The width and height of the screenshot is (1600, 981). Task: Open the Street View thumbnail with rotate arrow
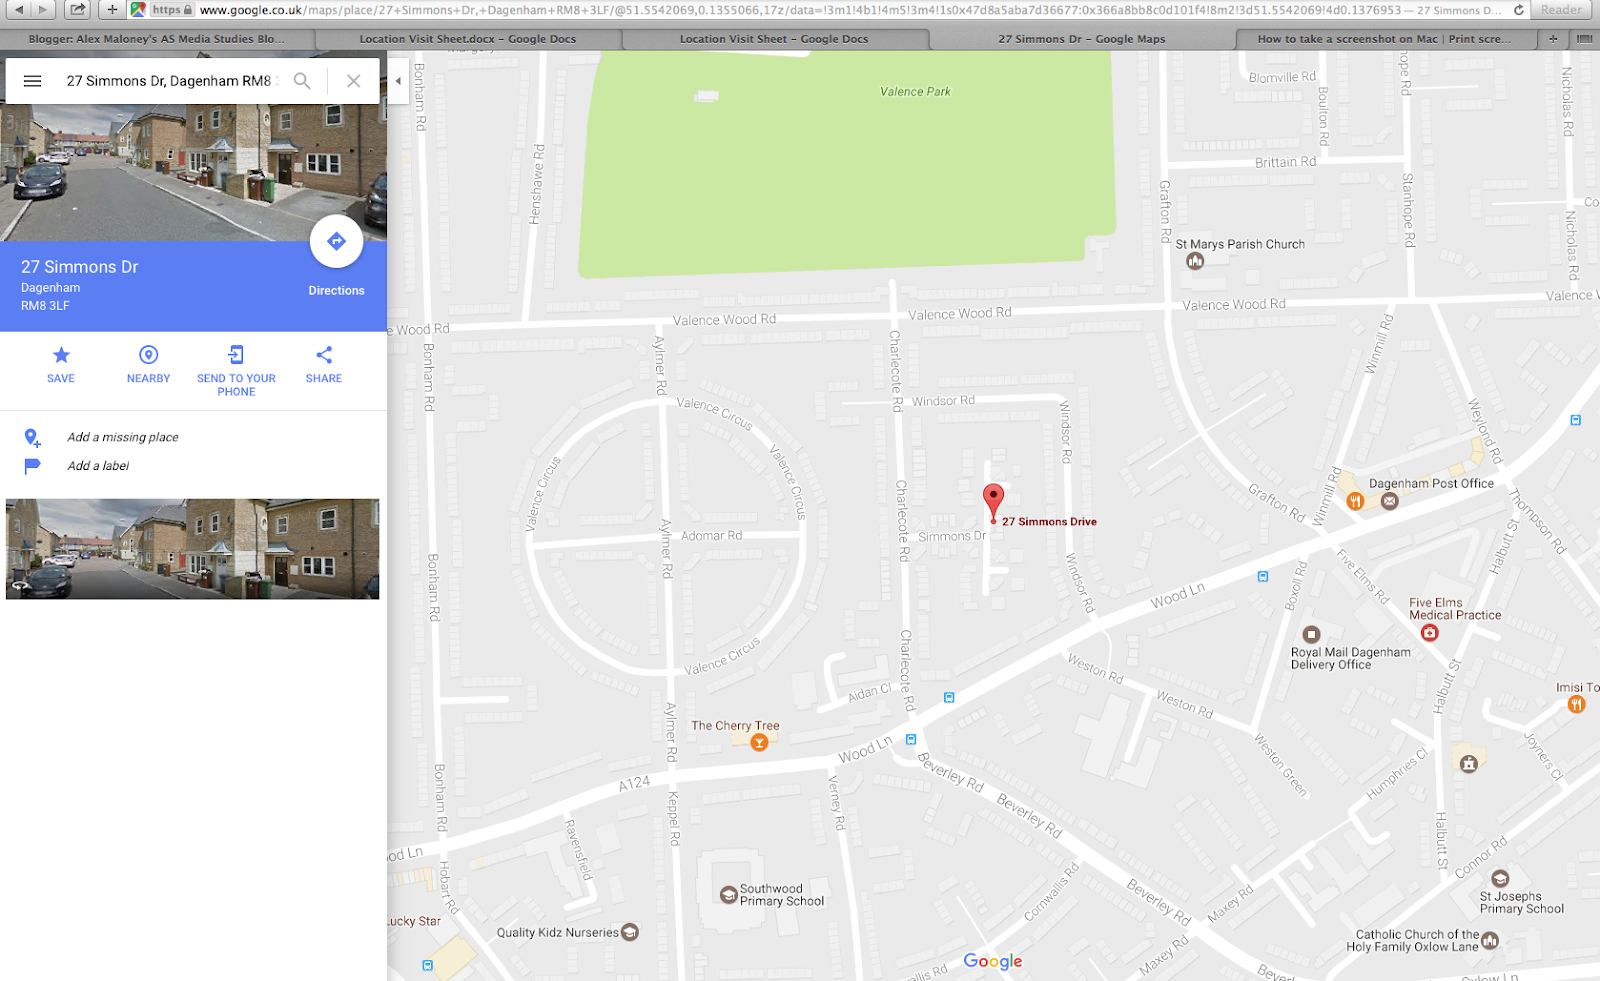point(192,549)
